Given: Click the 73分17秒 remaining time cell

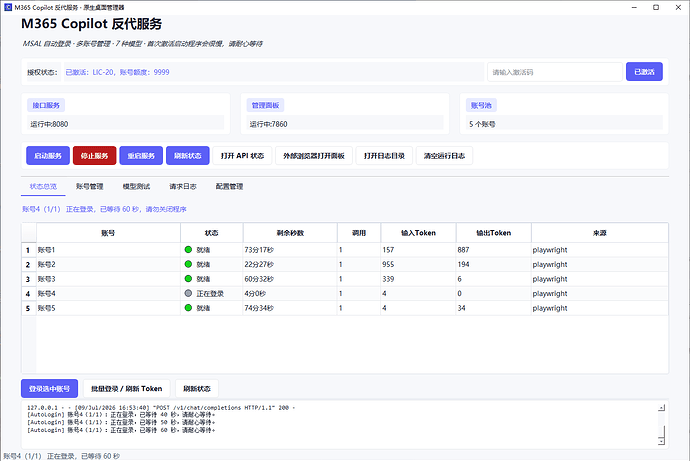Looking at the screenshot, I should 290,250.
